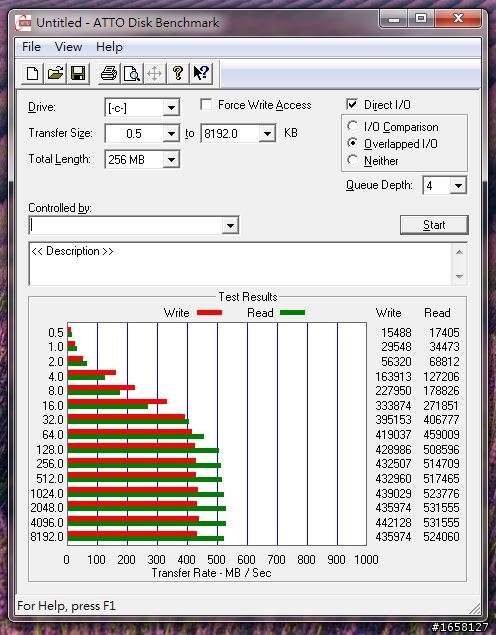Click the 'For Help, press F1' status text

(x=66, y=606)
